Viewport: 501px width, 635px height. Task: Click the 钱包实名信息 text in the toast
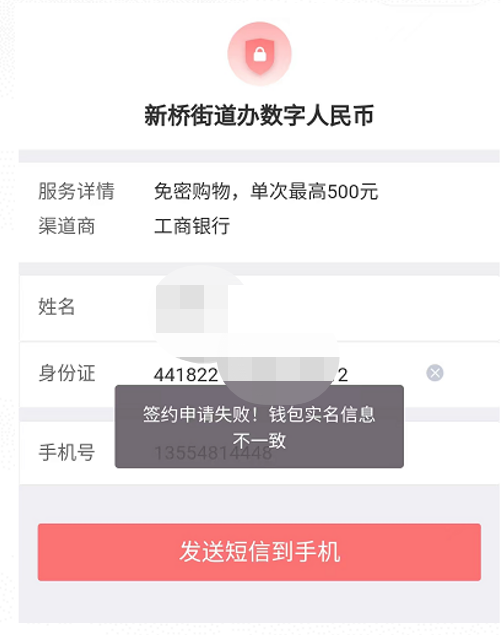(x=322, y=414)
